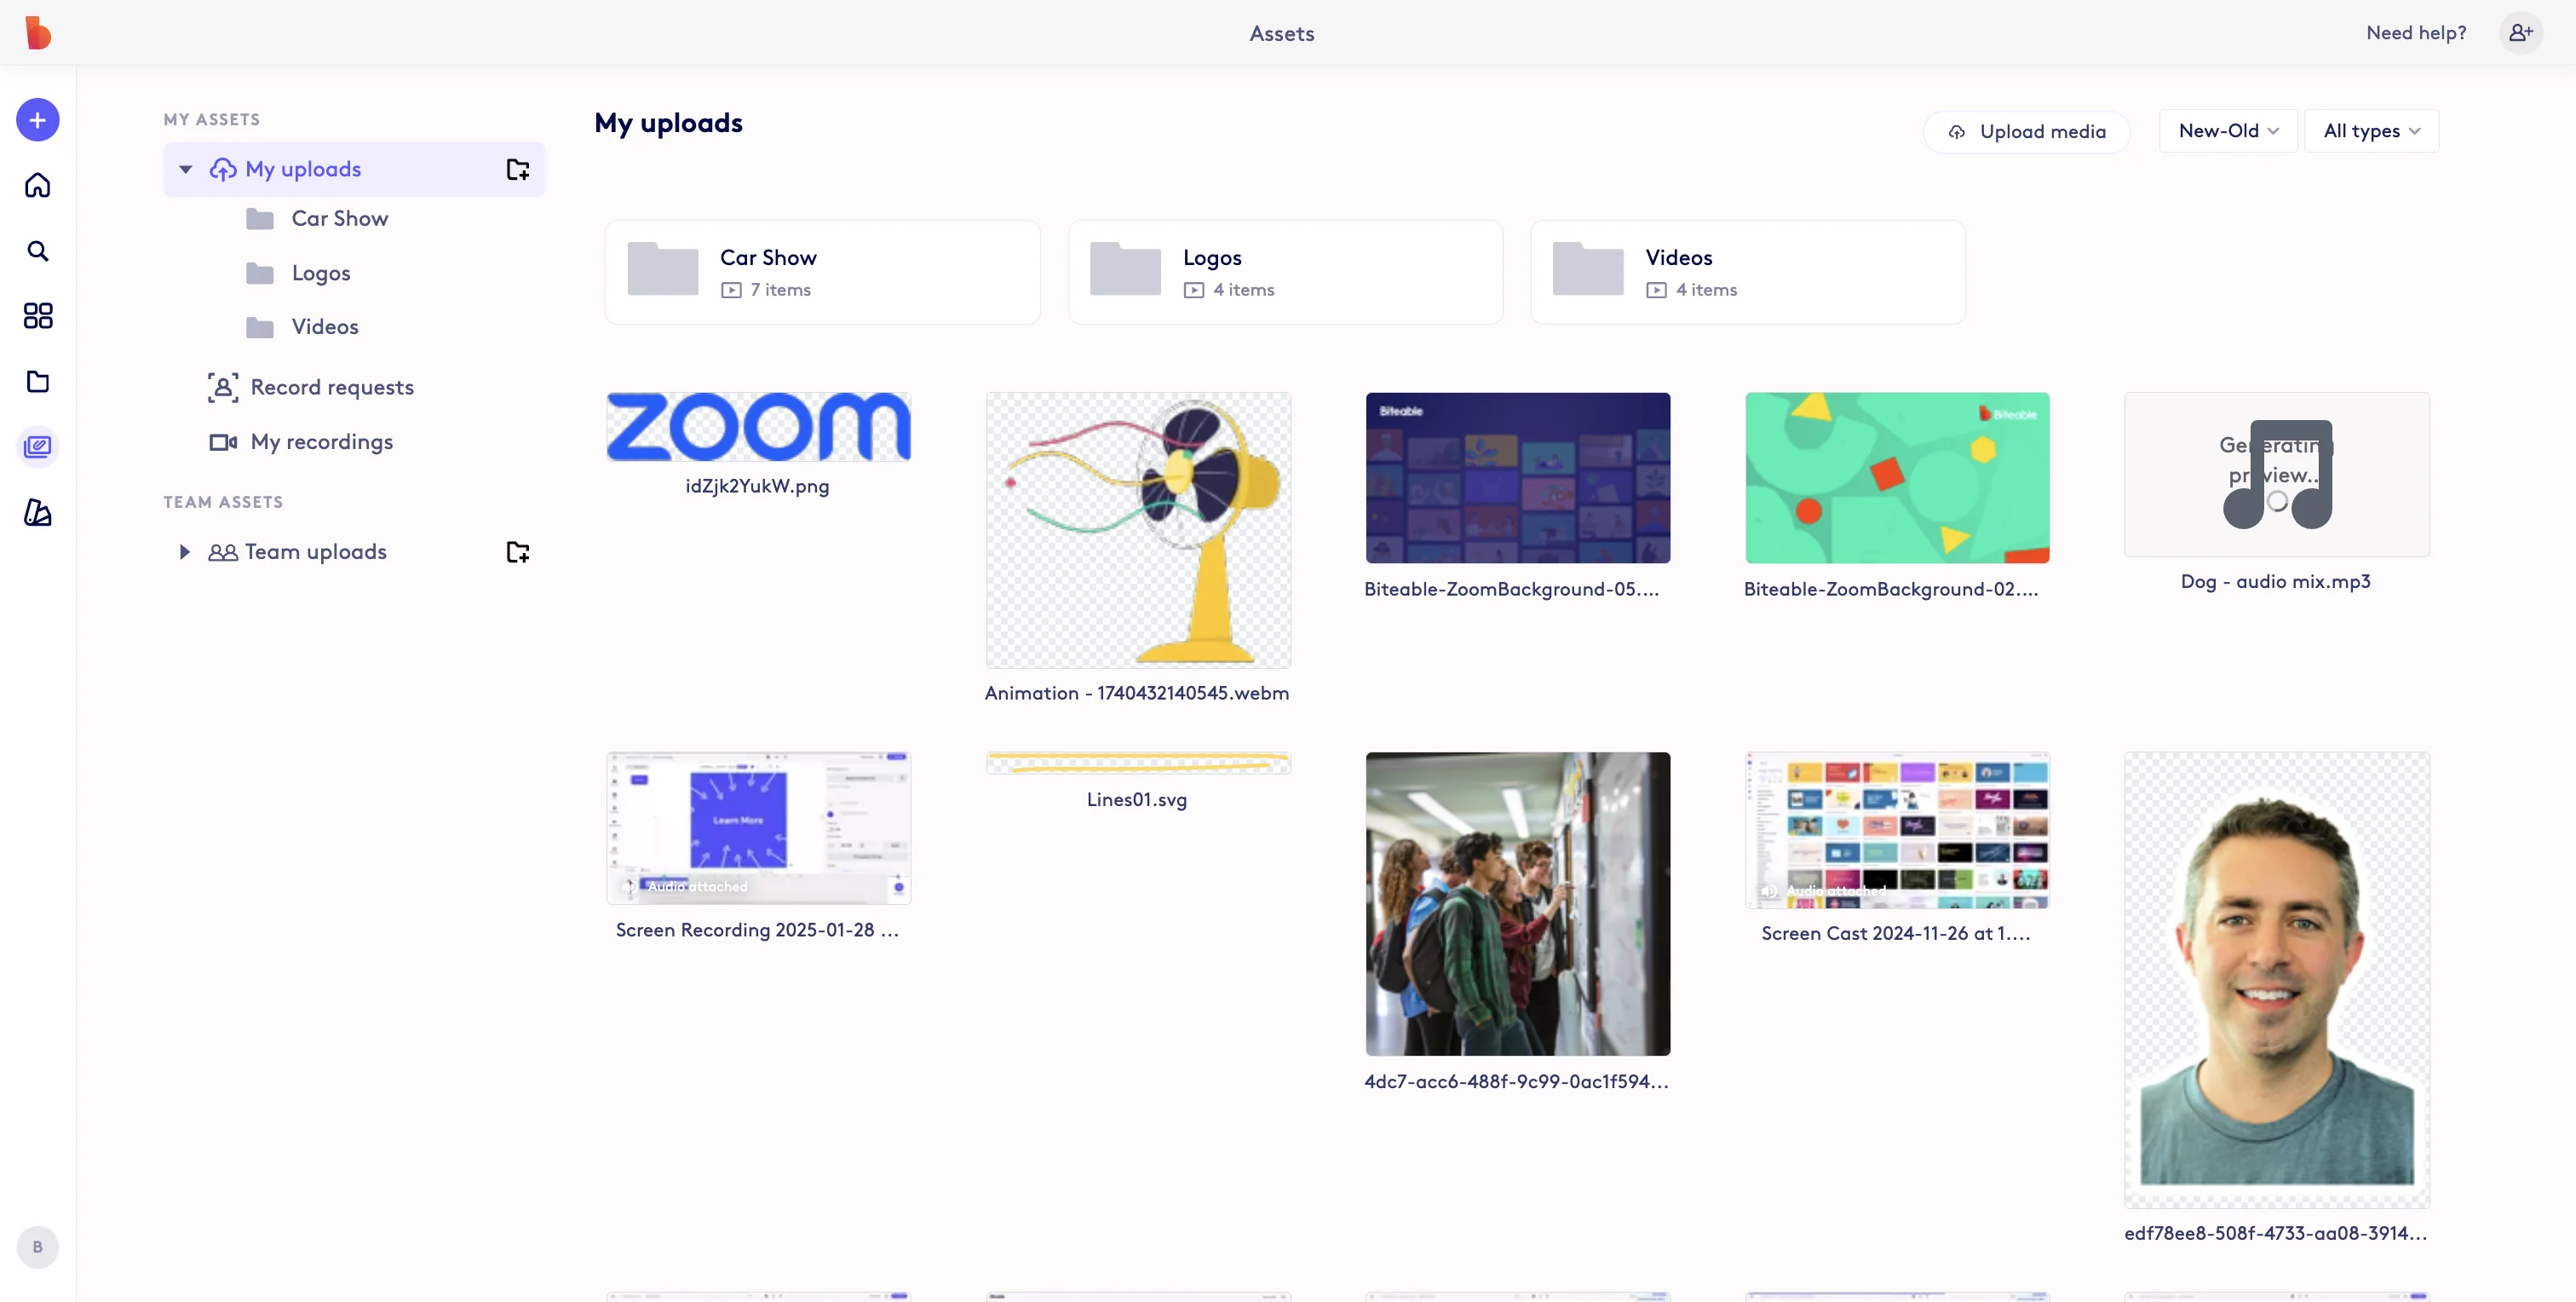Open the Car Show folder in sidebar

click(x=340, y=218)
